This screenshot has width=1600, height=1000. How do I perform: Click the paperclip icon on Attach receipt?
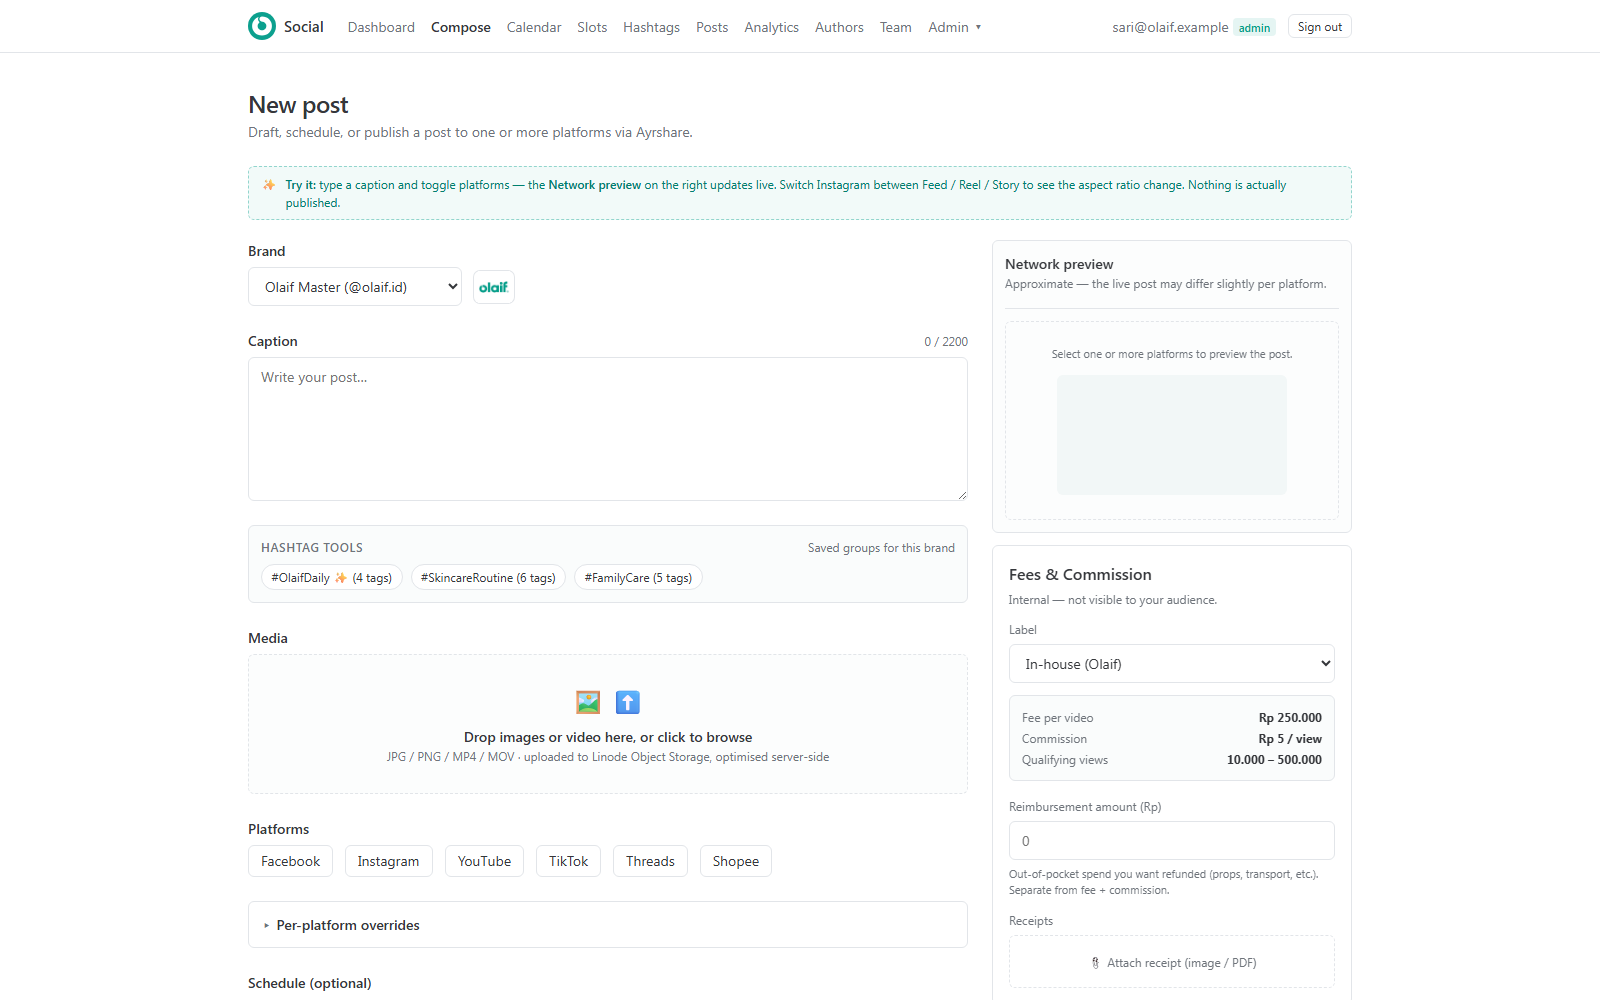[x=1095, y=963]
